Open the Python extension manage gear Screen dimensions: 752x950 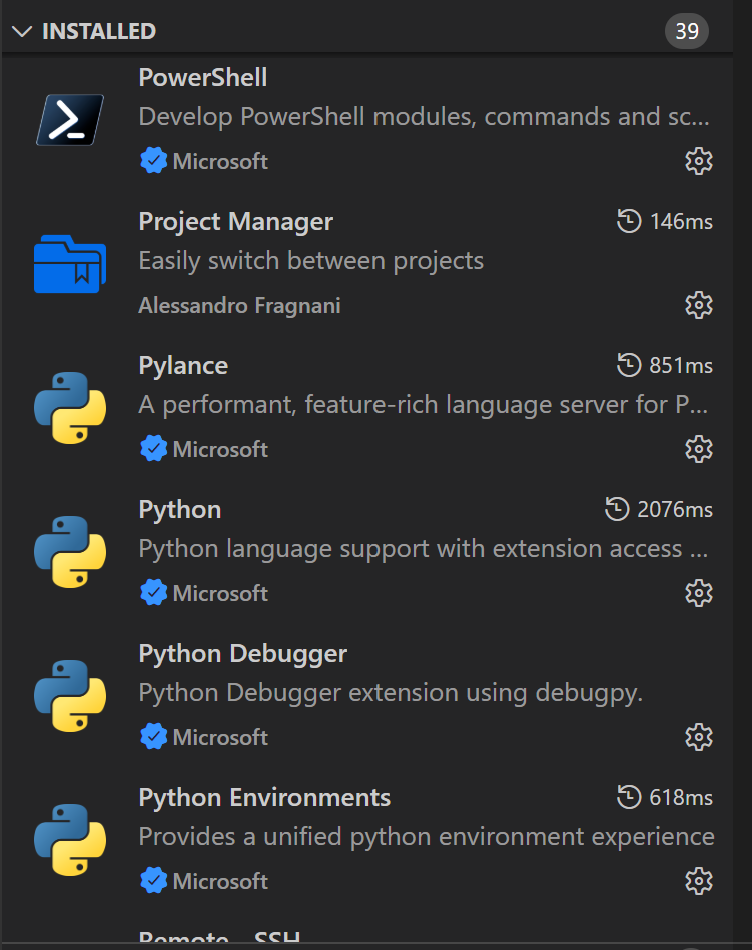tap(699, 593)
